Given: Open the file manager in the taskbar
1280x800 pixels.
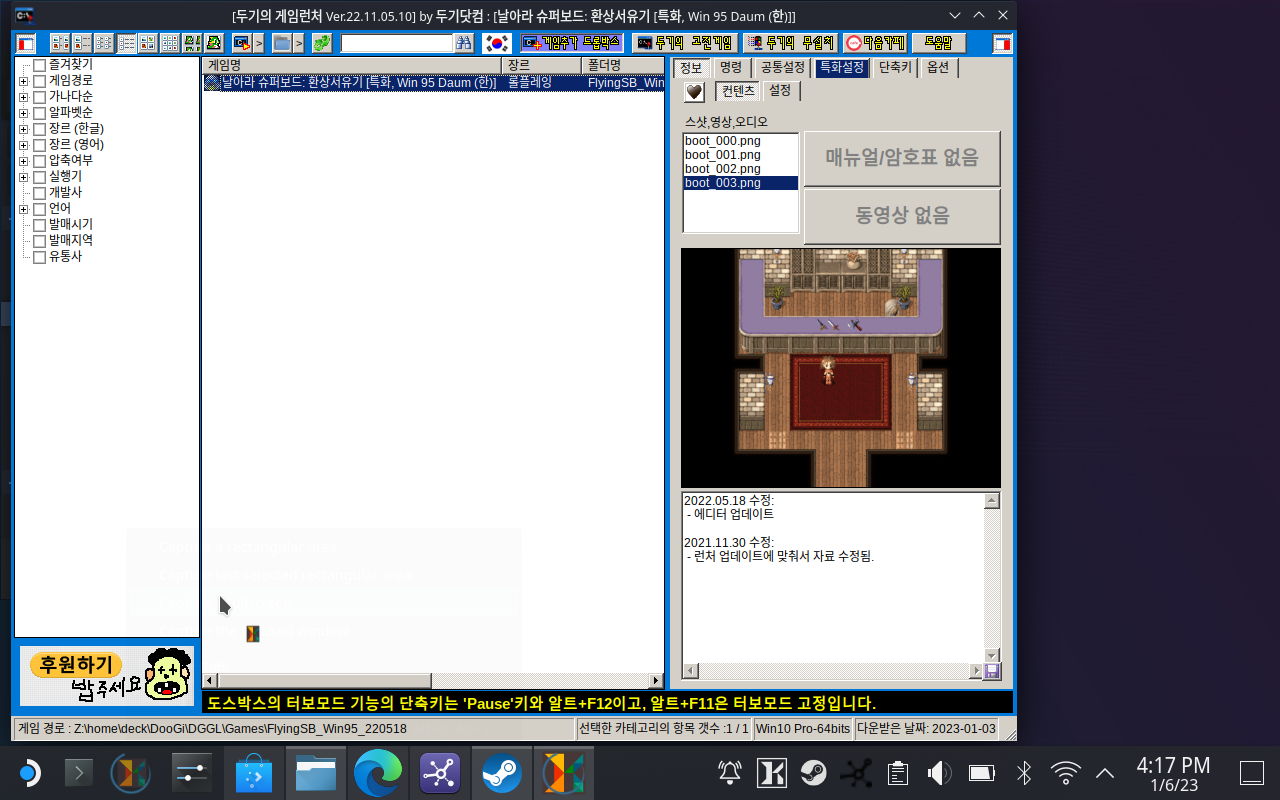Looking at the screenshot, I should [316, 773].
